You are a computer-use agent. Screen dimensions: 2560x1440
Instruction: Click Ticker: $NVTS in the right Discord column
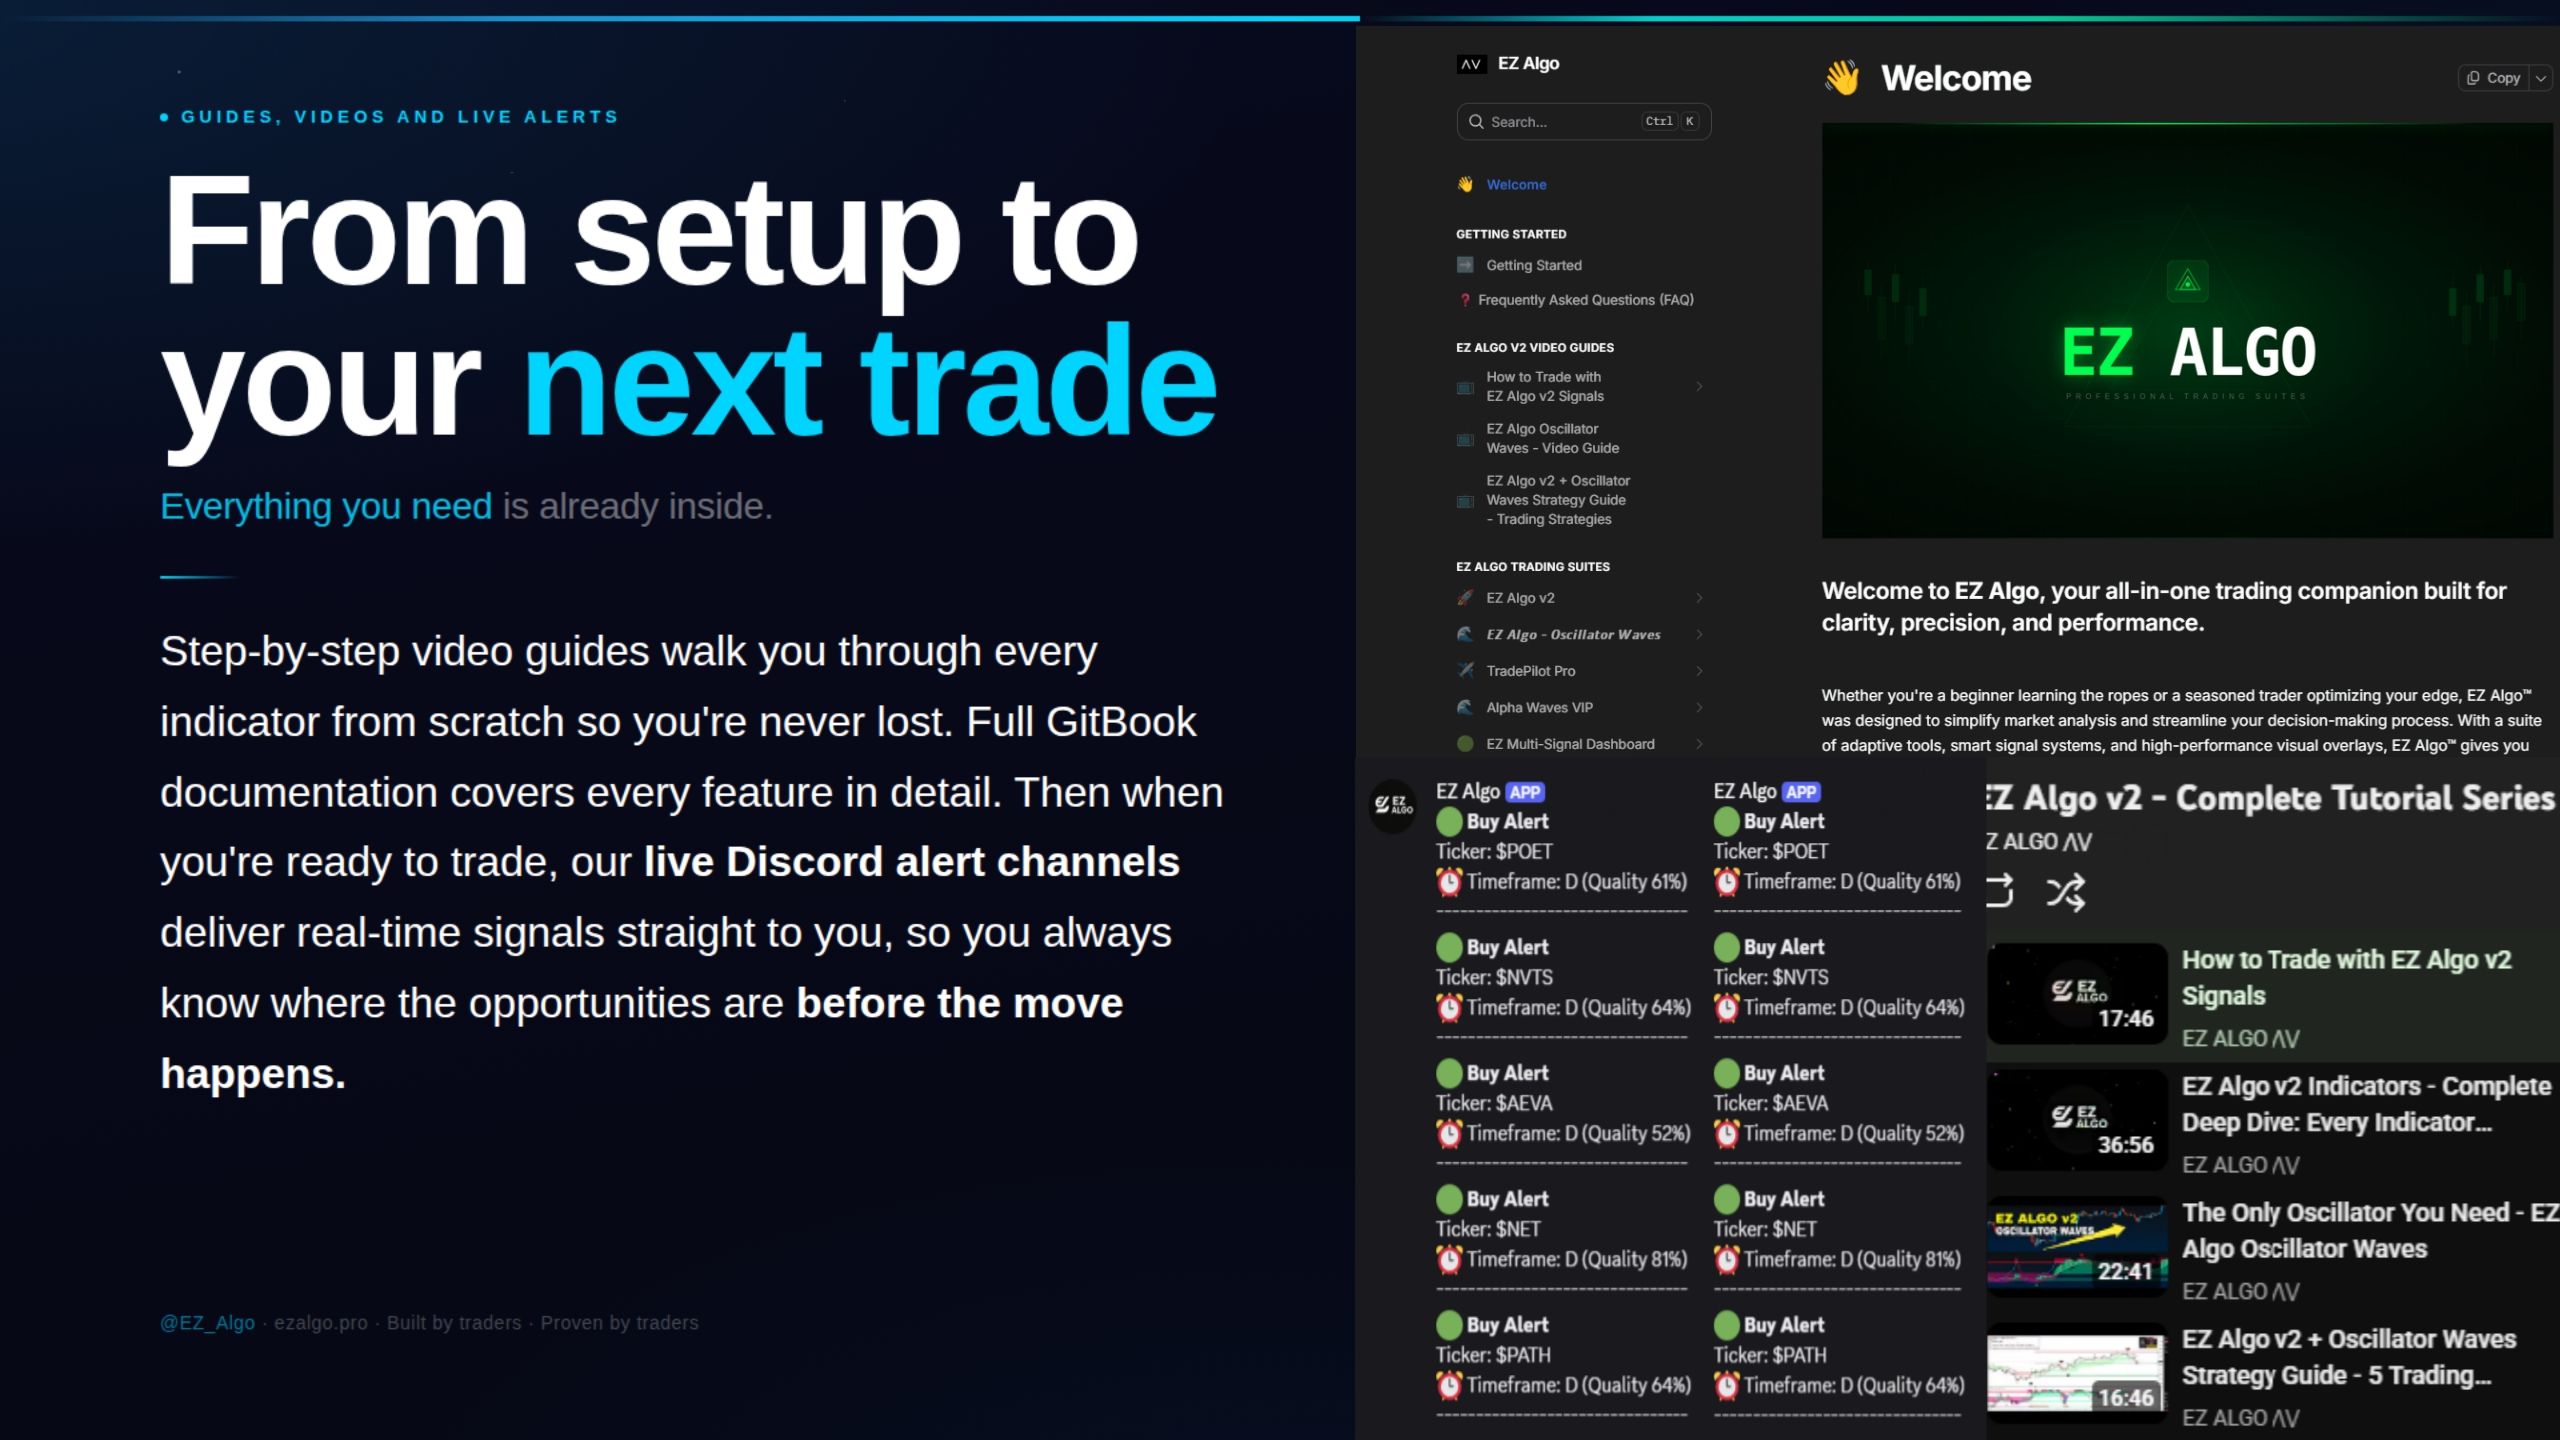1771,977
